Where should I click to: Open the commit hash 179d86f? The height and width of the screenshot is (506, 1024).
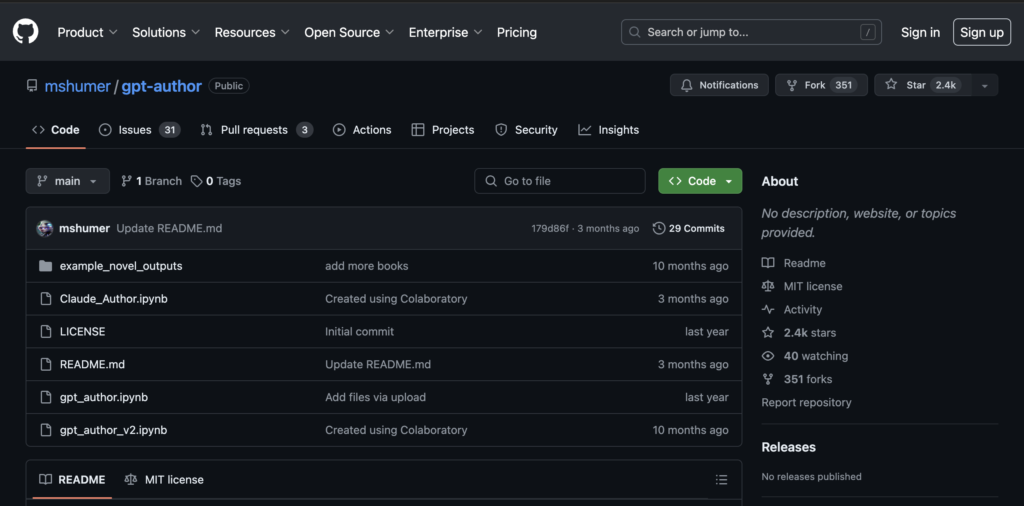550,229
